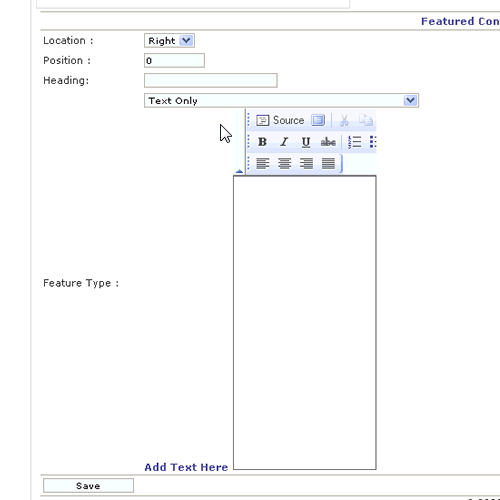The image size is (500, 500).
Task: Click into the Heading input field
Action: (211, 80)
